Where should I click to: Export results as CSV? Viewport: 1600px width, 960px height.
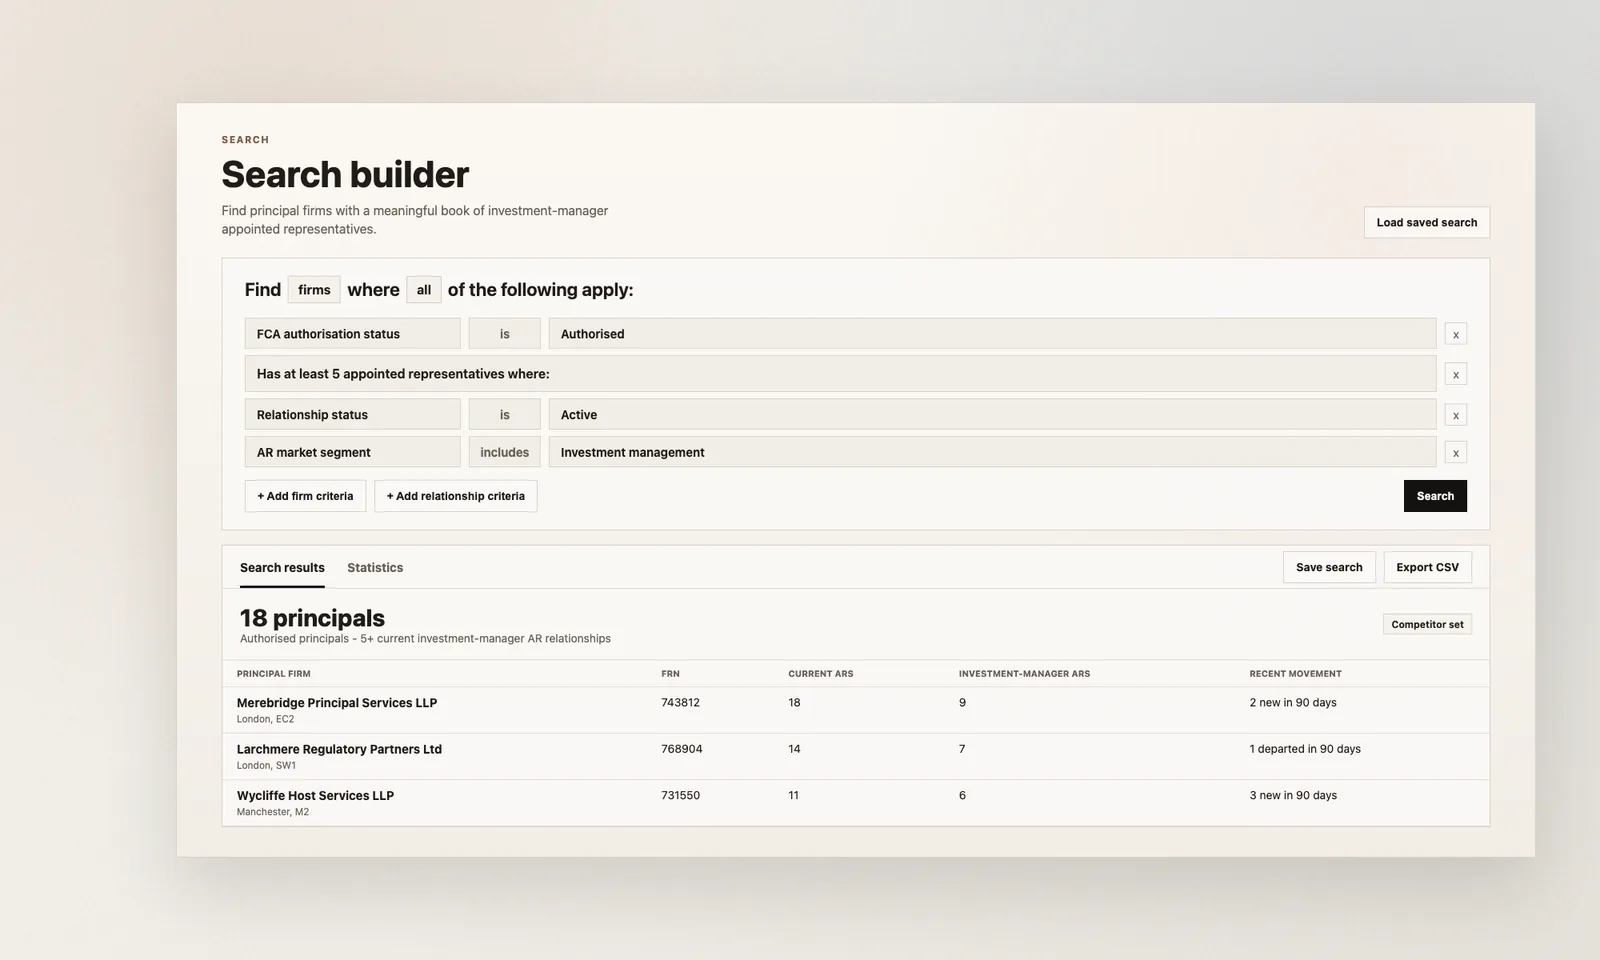click(x=1427, y=567)
